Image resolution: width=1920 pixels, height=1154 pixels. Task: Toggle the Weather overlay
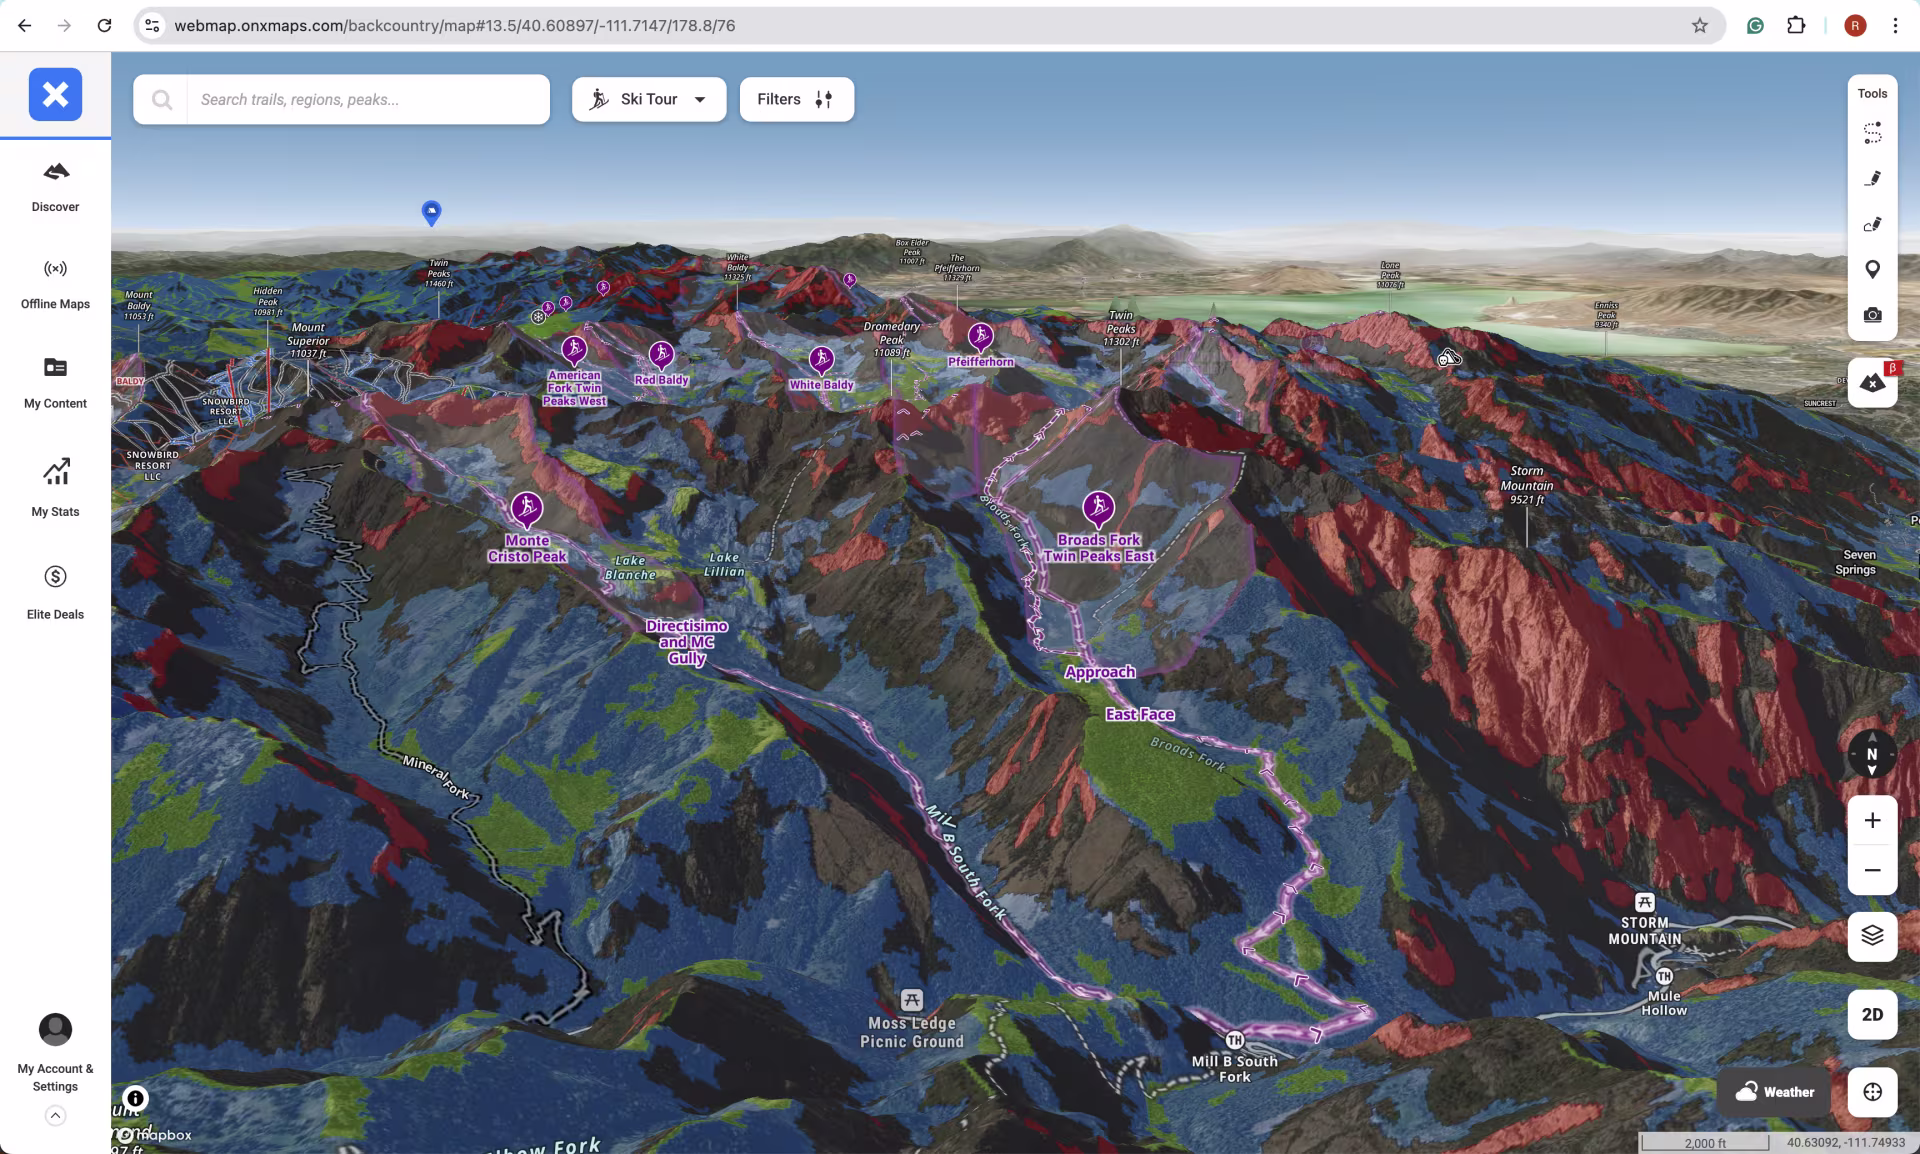point(1775,1092)
